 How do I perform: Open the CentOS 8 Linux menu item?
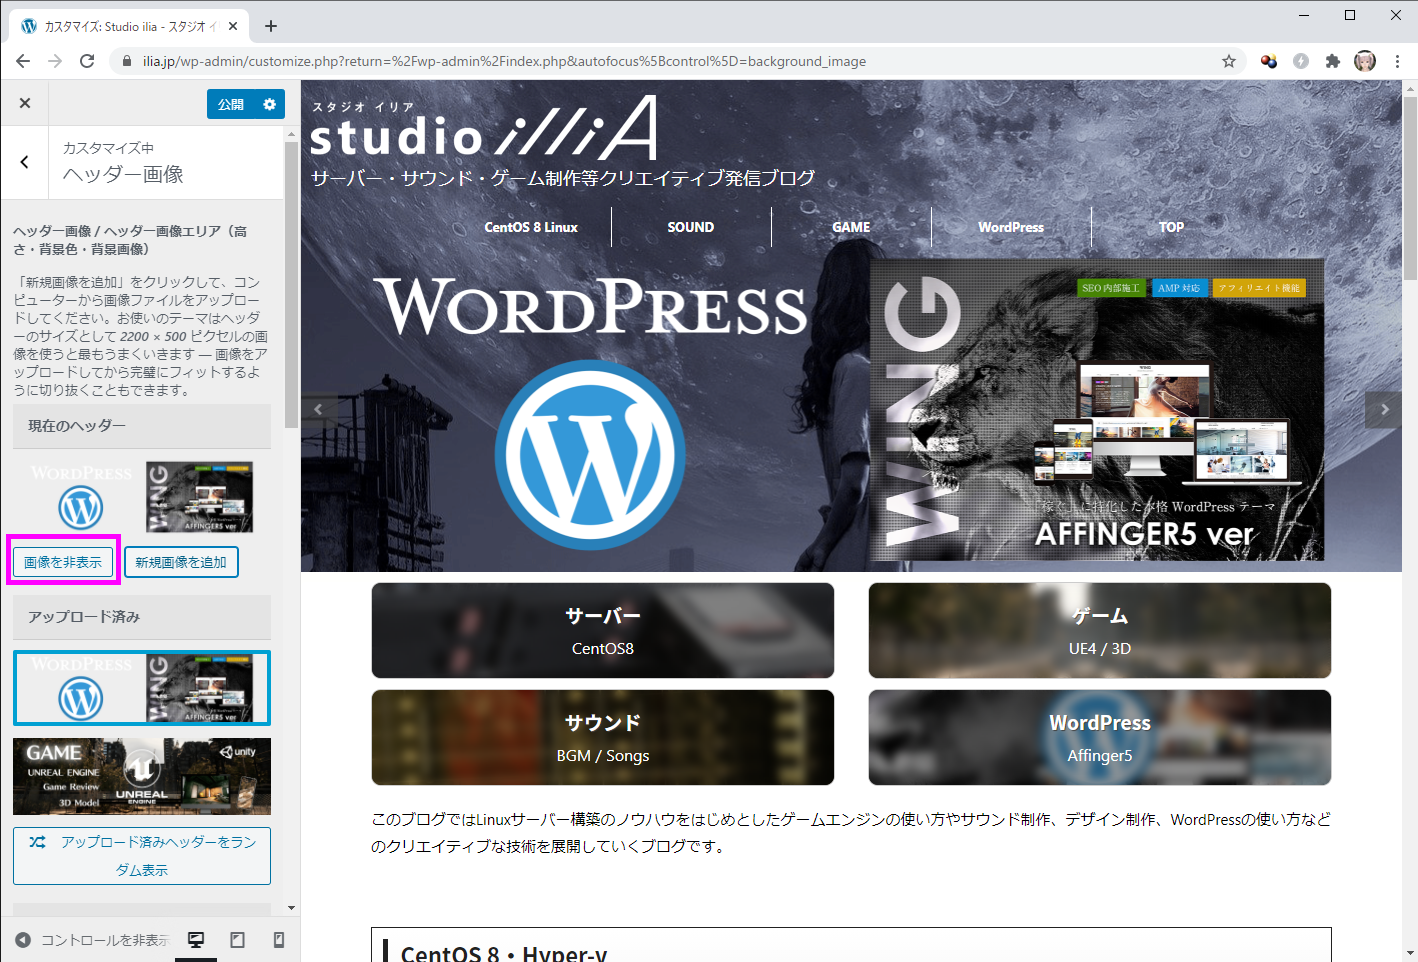(531, 227)
